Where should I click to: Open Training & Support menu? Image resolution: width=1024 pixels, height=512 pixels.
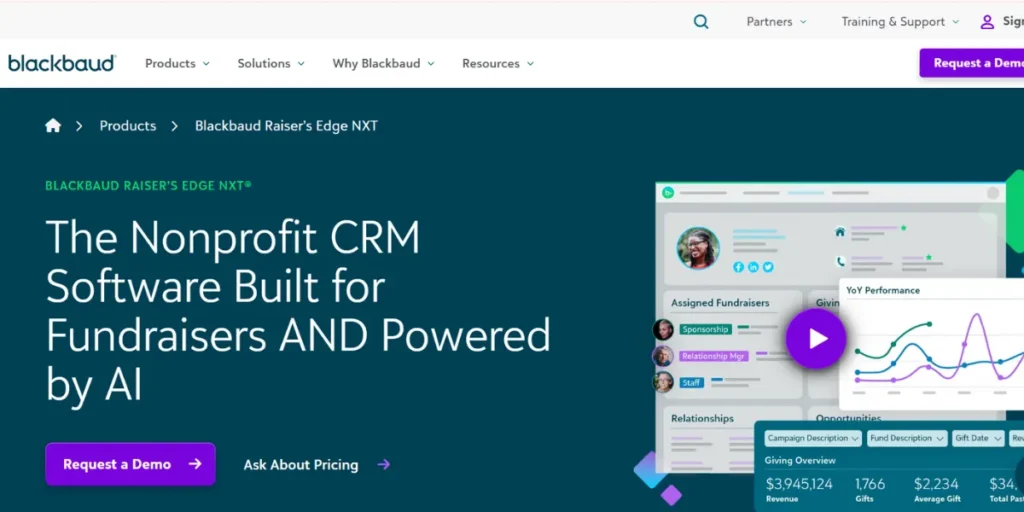[900, 21]
